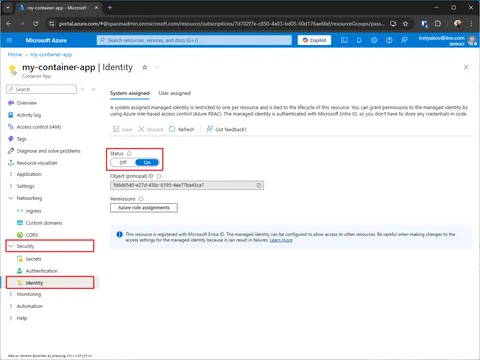
Task: Click the Refresh toolbar button
Action: point(182,129)
